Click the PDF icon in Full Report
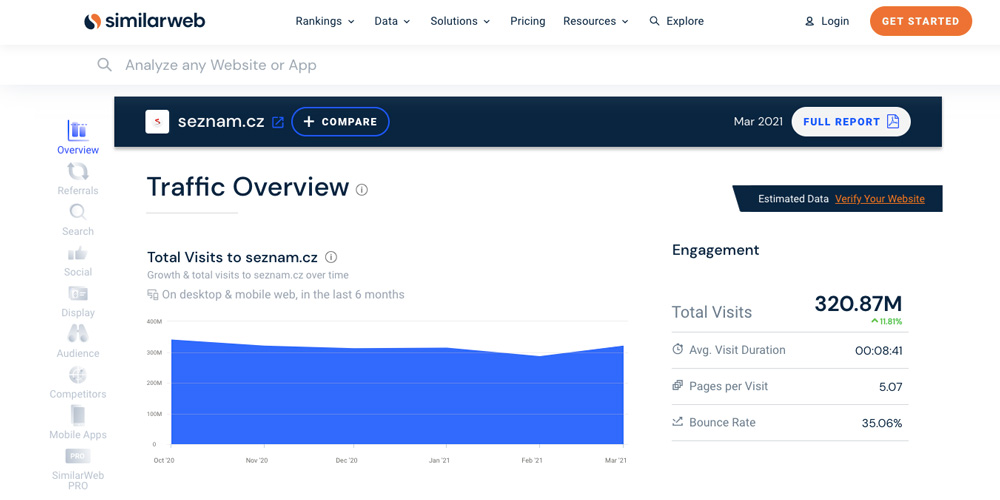Image resolution: width=1000 pixels, height=500 pixels. tap(893, 122)
